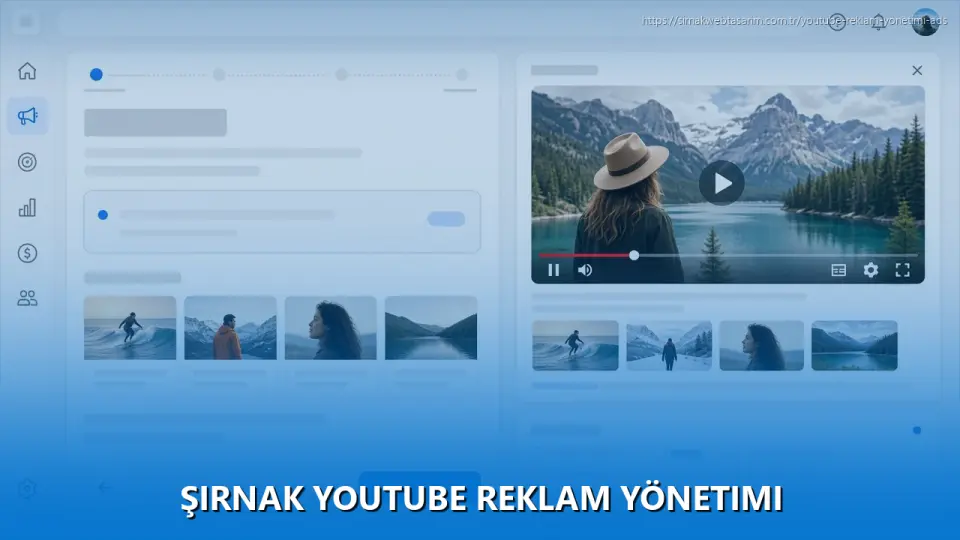This screenshot has width=960, height=540.
Task: Select the third step dot in stepper
Action: click(341, 75)
